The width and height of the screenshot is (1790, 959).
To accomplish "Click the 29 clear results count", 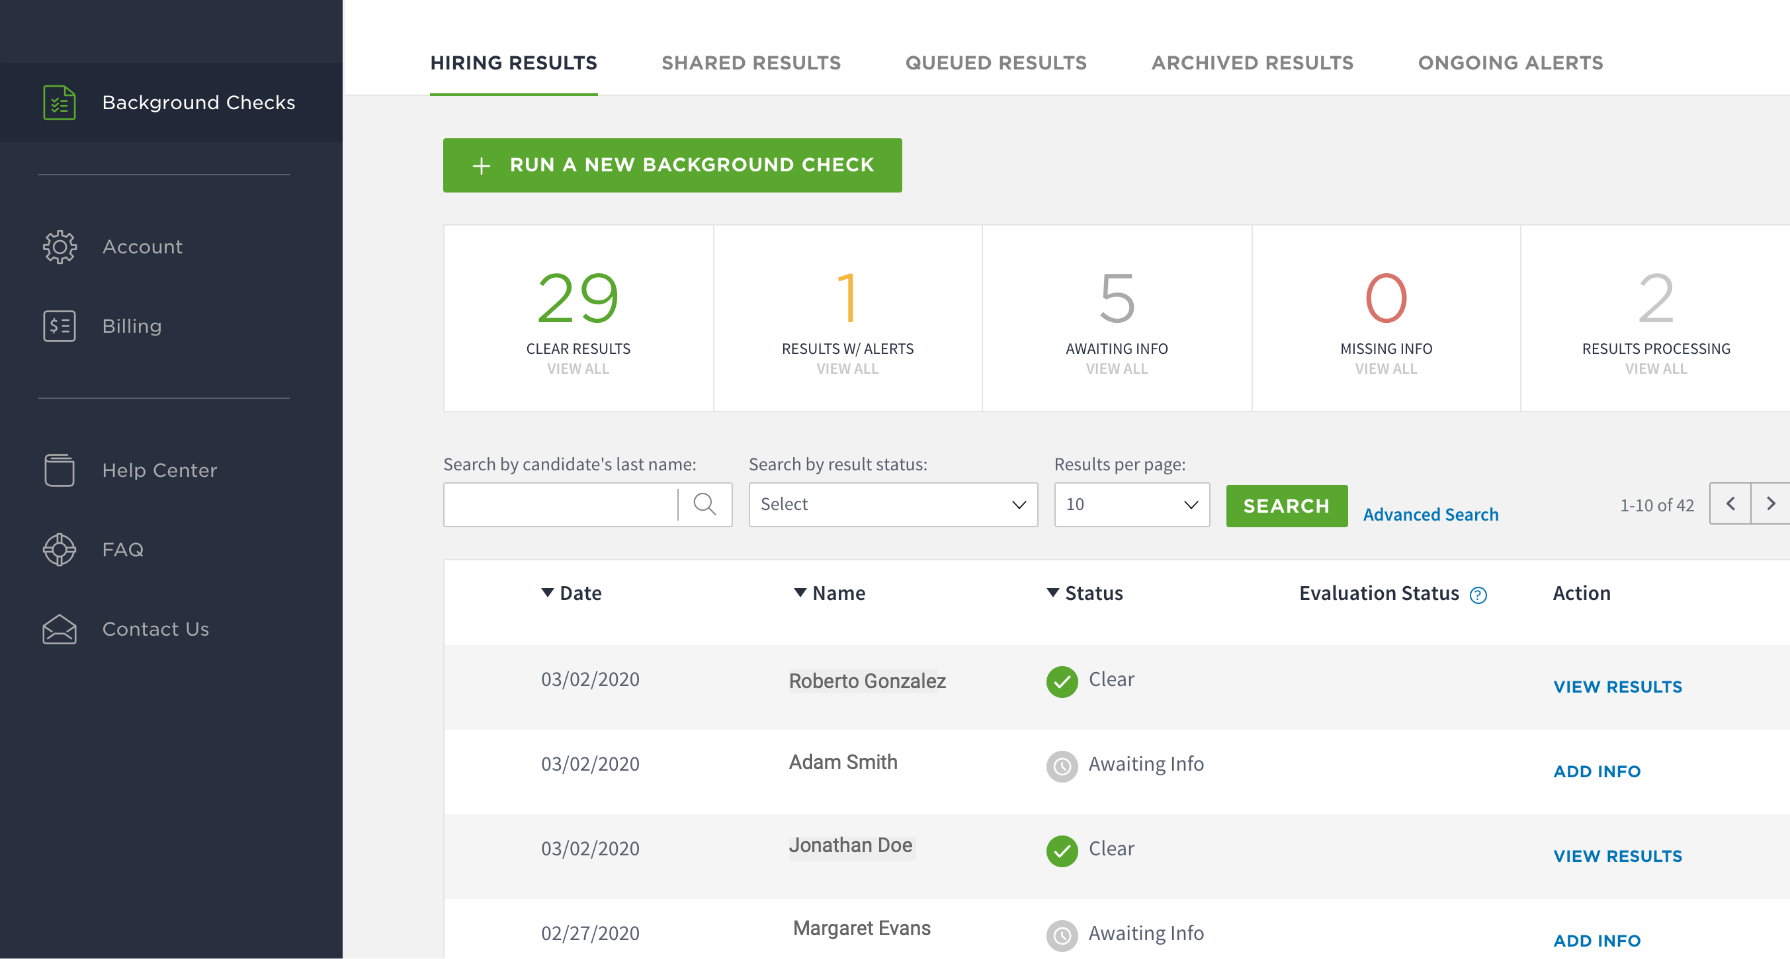I will point(578,298).
